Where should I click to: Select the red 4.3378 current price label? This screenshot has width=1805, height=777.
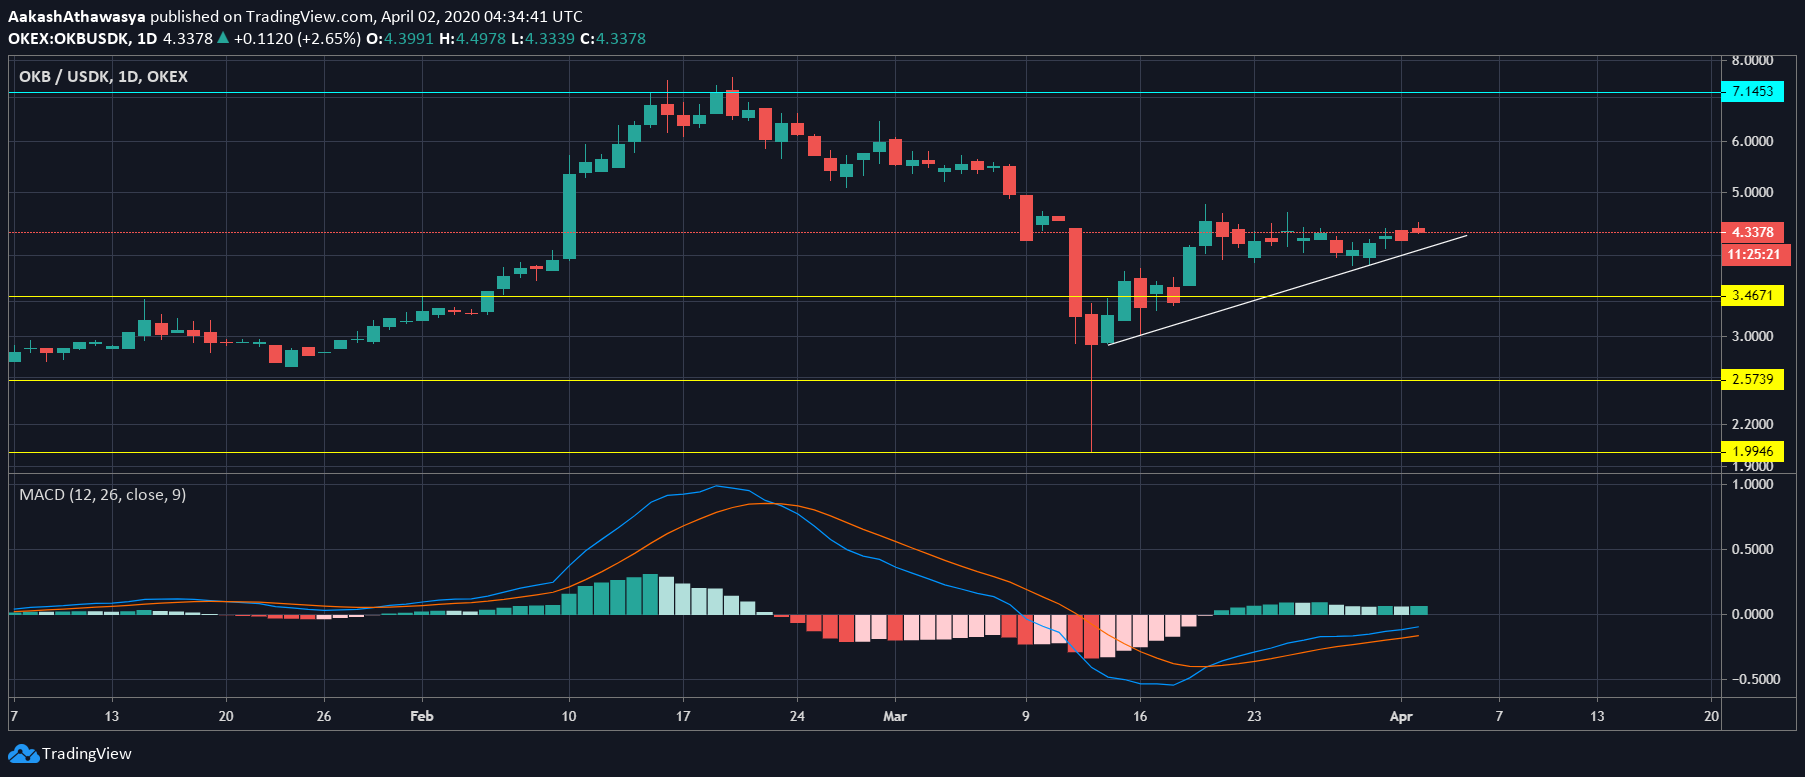click(x=1752, y=232)
